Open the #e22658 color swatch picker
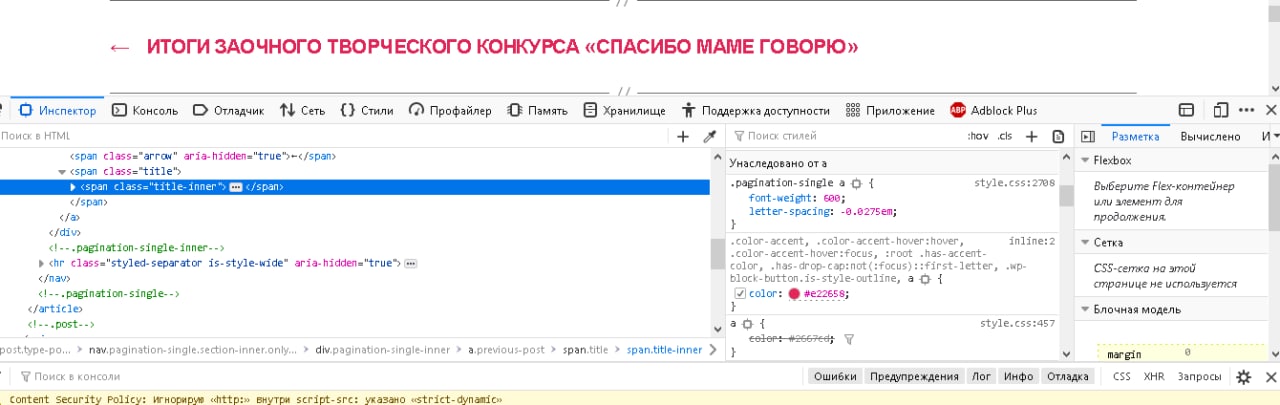Screen dimensions: 1280x405 [794, 294]
